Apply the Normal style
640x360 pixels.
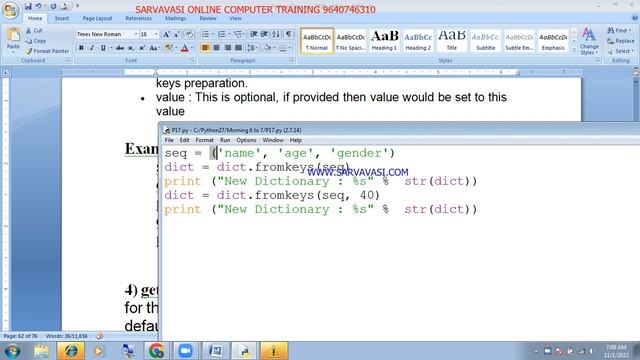[317, 40]
